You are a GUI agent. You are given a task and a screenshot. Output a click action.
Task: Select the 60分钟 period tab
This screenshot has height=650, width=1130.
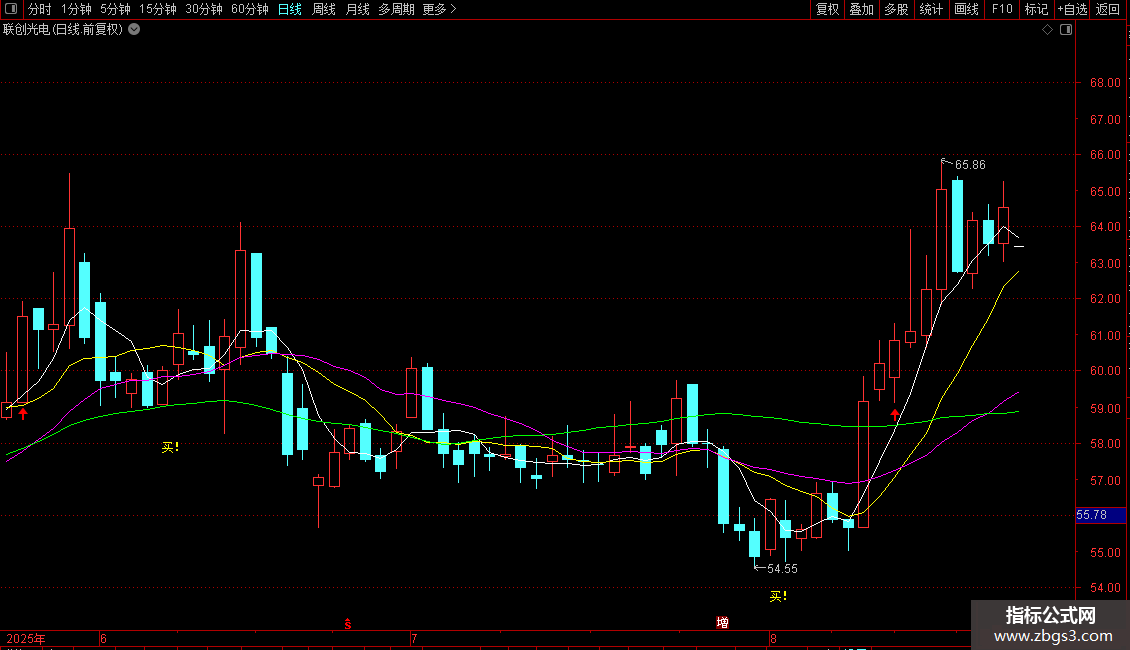point(249,9)
